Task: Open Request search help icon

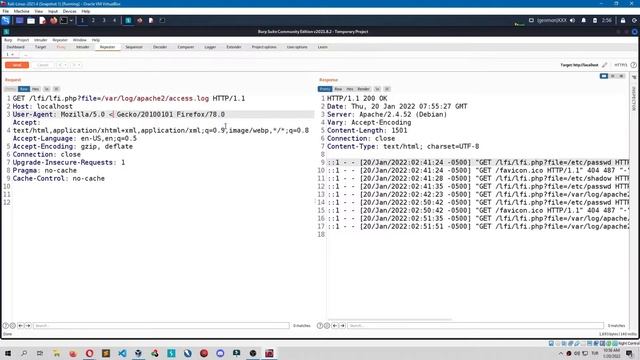Action: 6,326
